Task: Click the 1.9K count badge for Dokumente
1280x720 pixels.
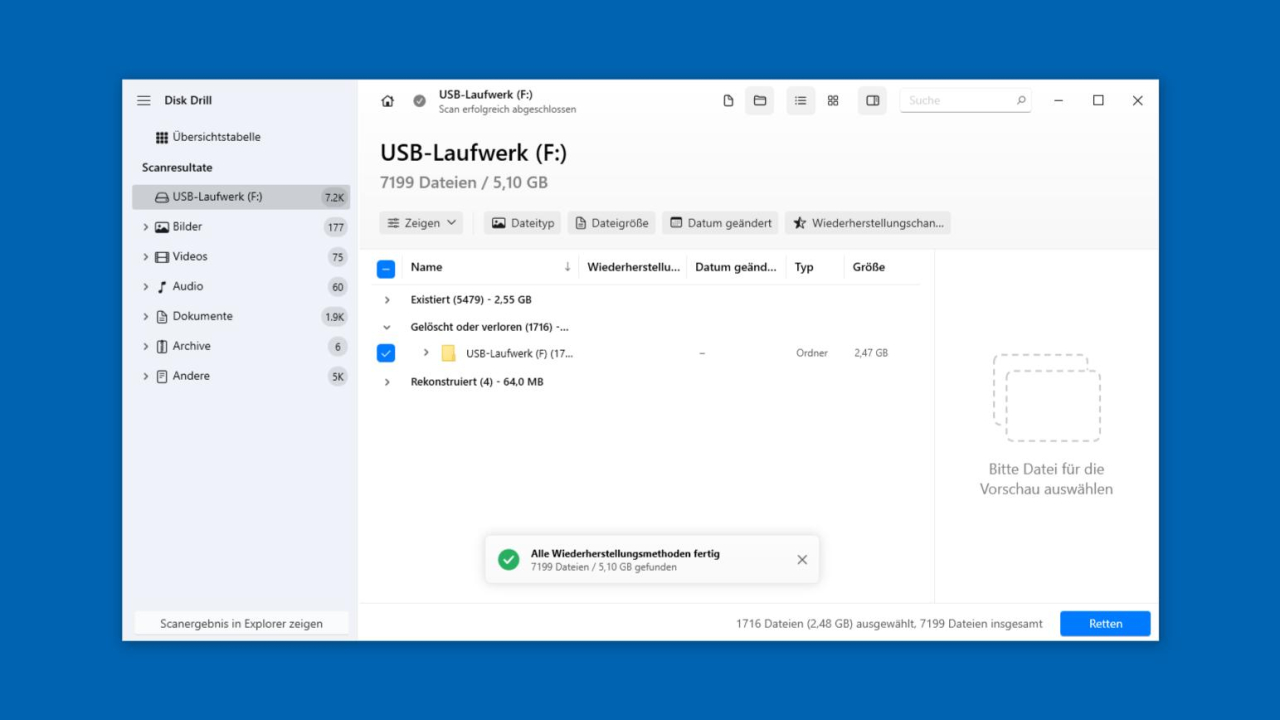Action: [x=334, y=317]
